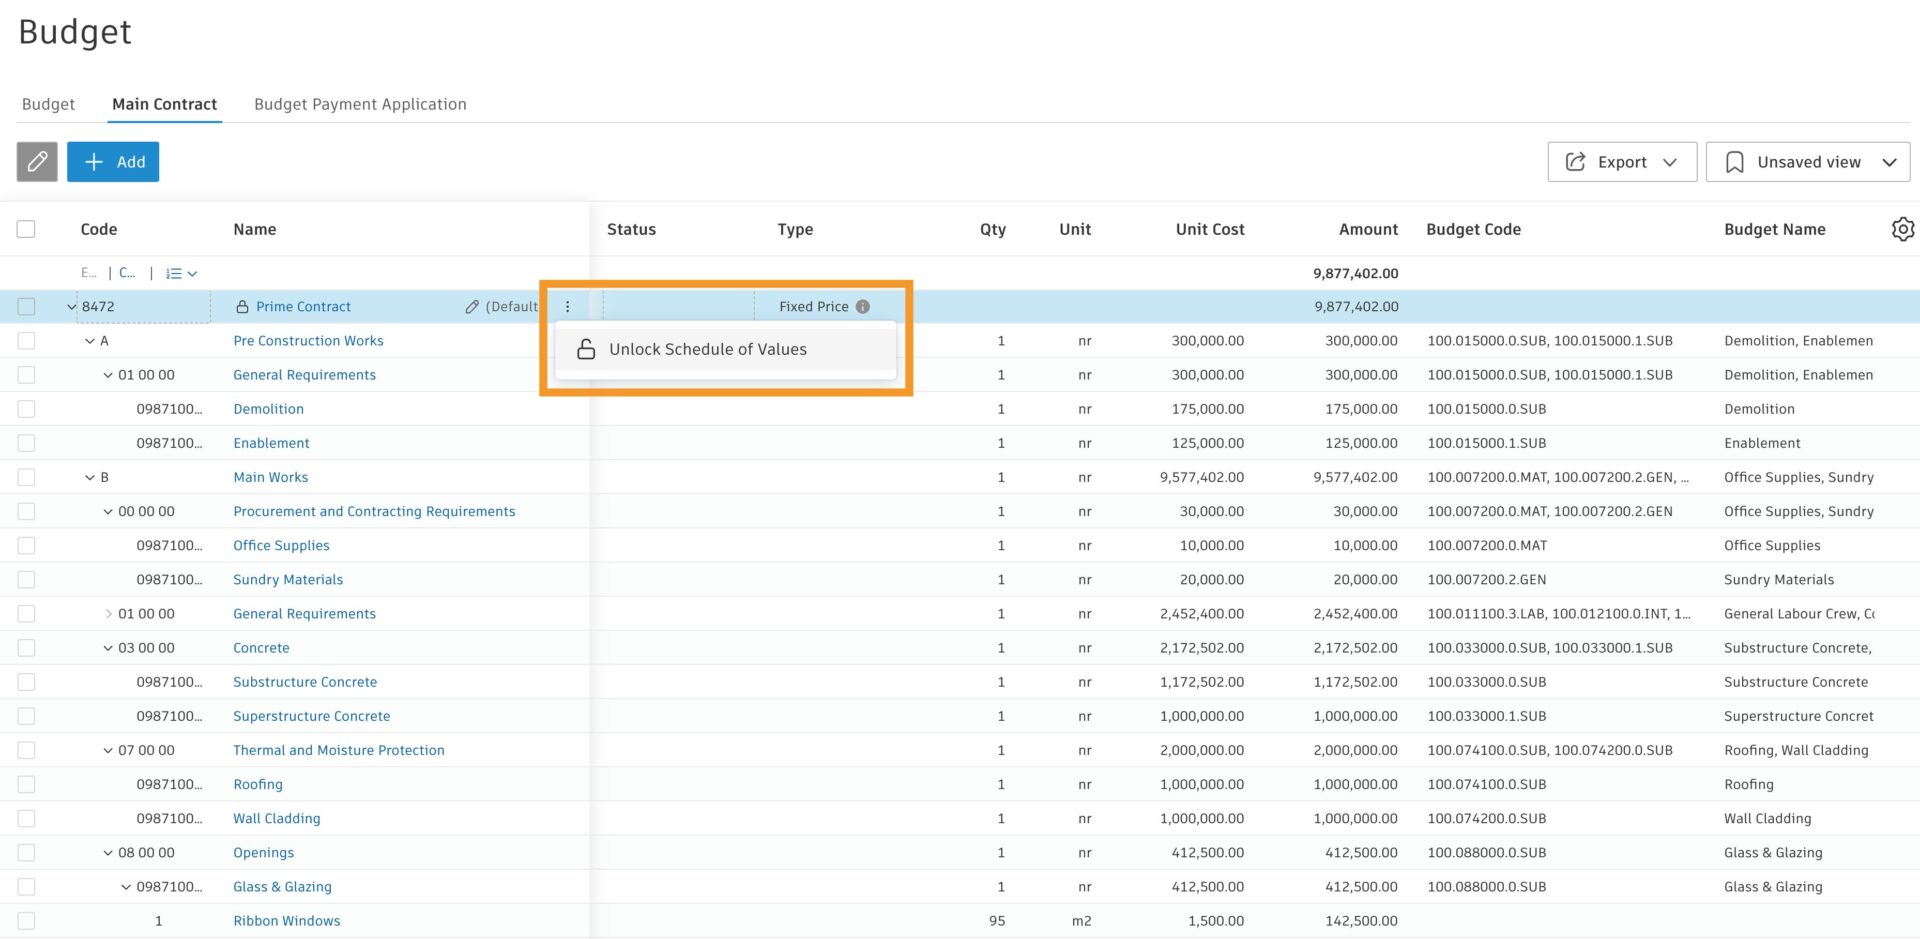Collapse the 08 00 00 Openings section
This screenshot has height=939, width=1920.
(107, 852)
